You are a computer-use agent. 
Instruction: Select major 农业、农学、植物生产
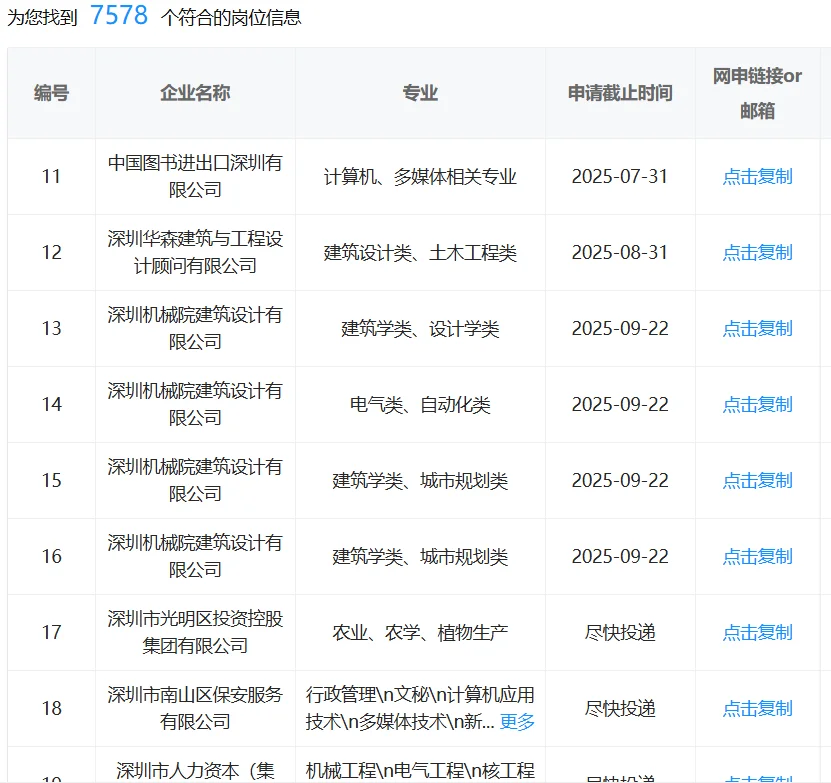pyautogui.click(x=420, y=632)
